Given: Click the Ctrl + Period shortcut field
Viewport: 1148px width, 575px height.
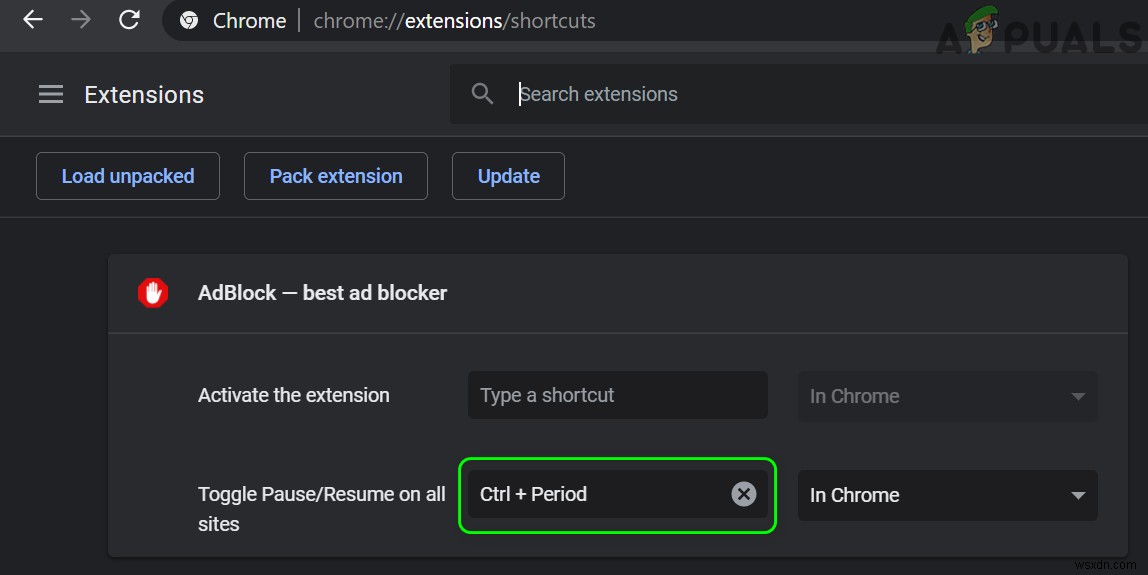Looking at the screenshot, I should [x=617, y=494].
